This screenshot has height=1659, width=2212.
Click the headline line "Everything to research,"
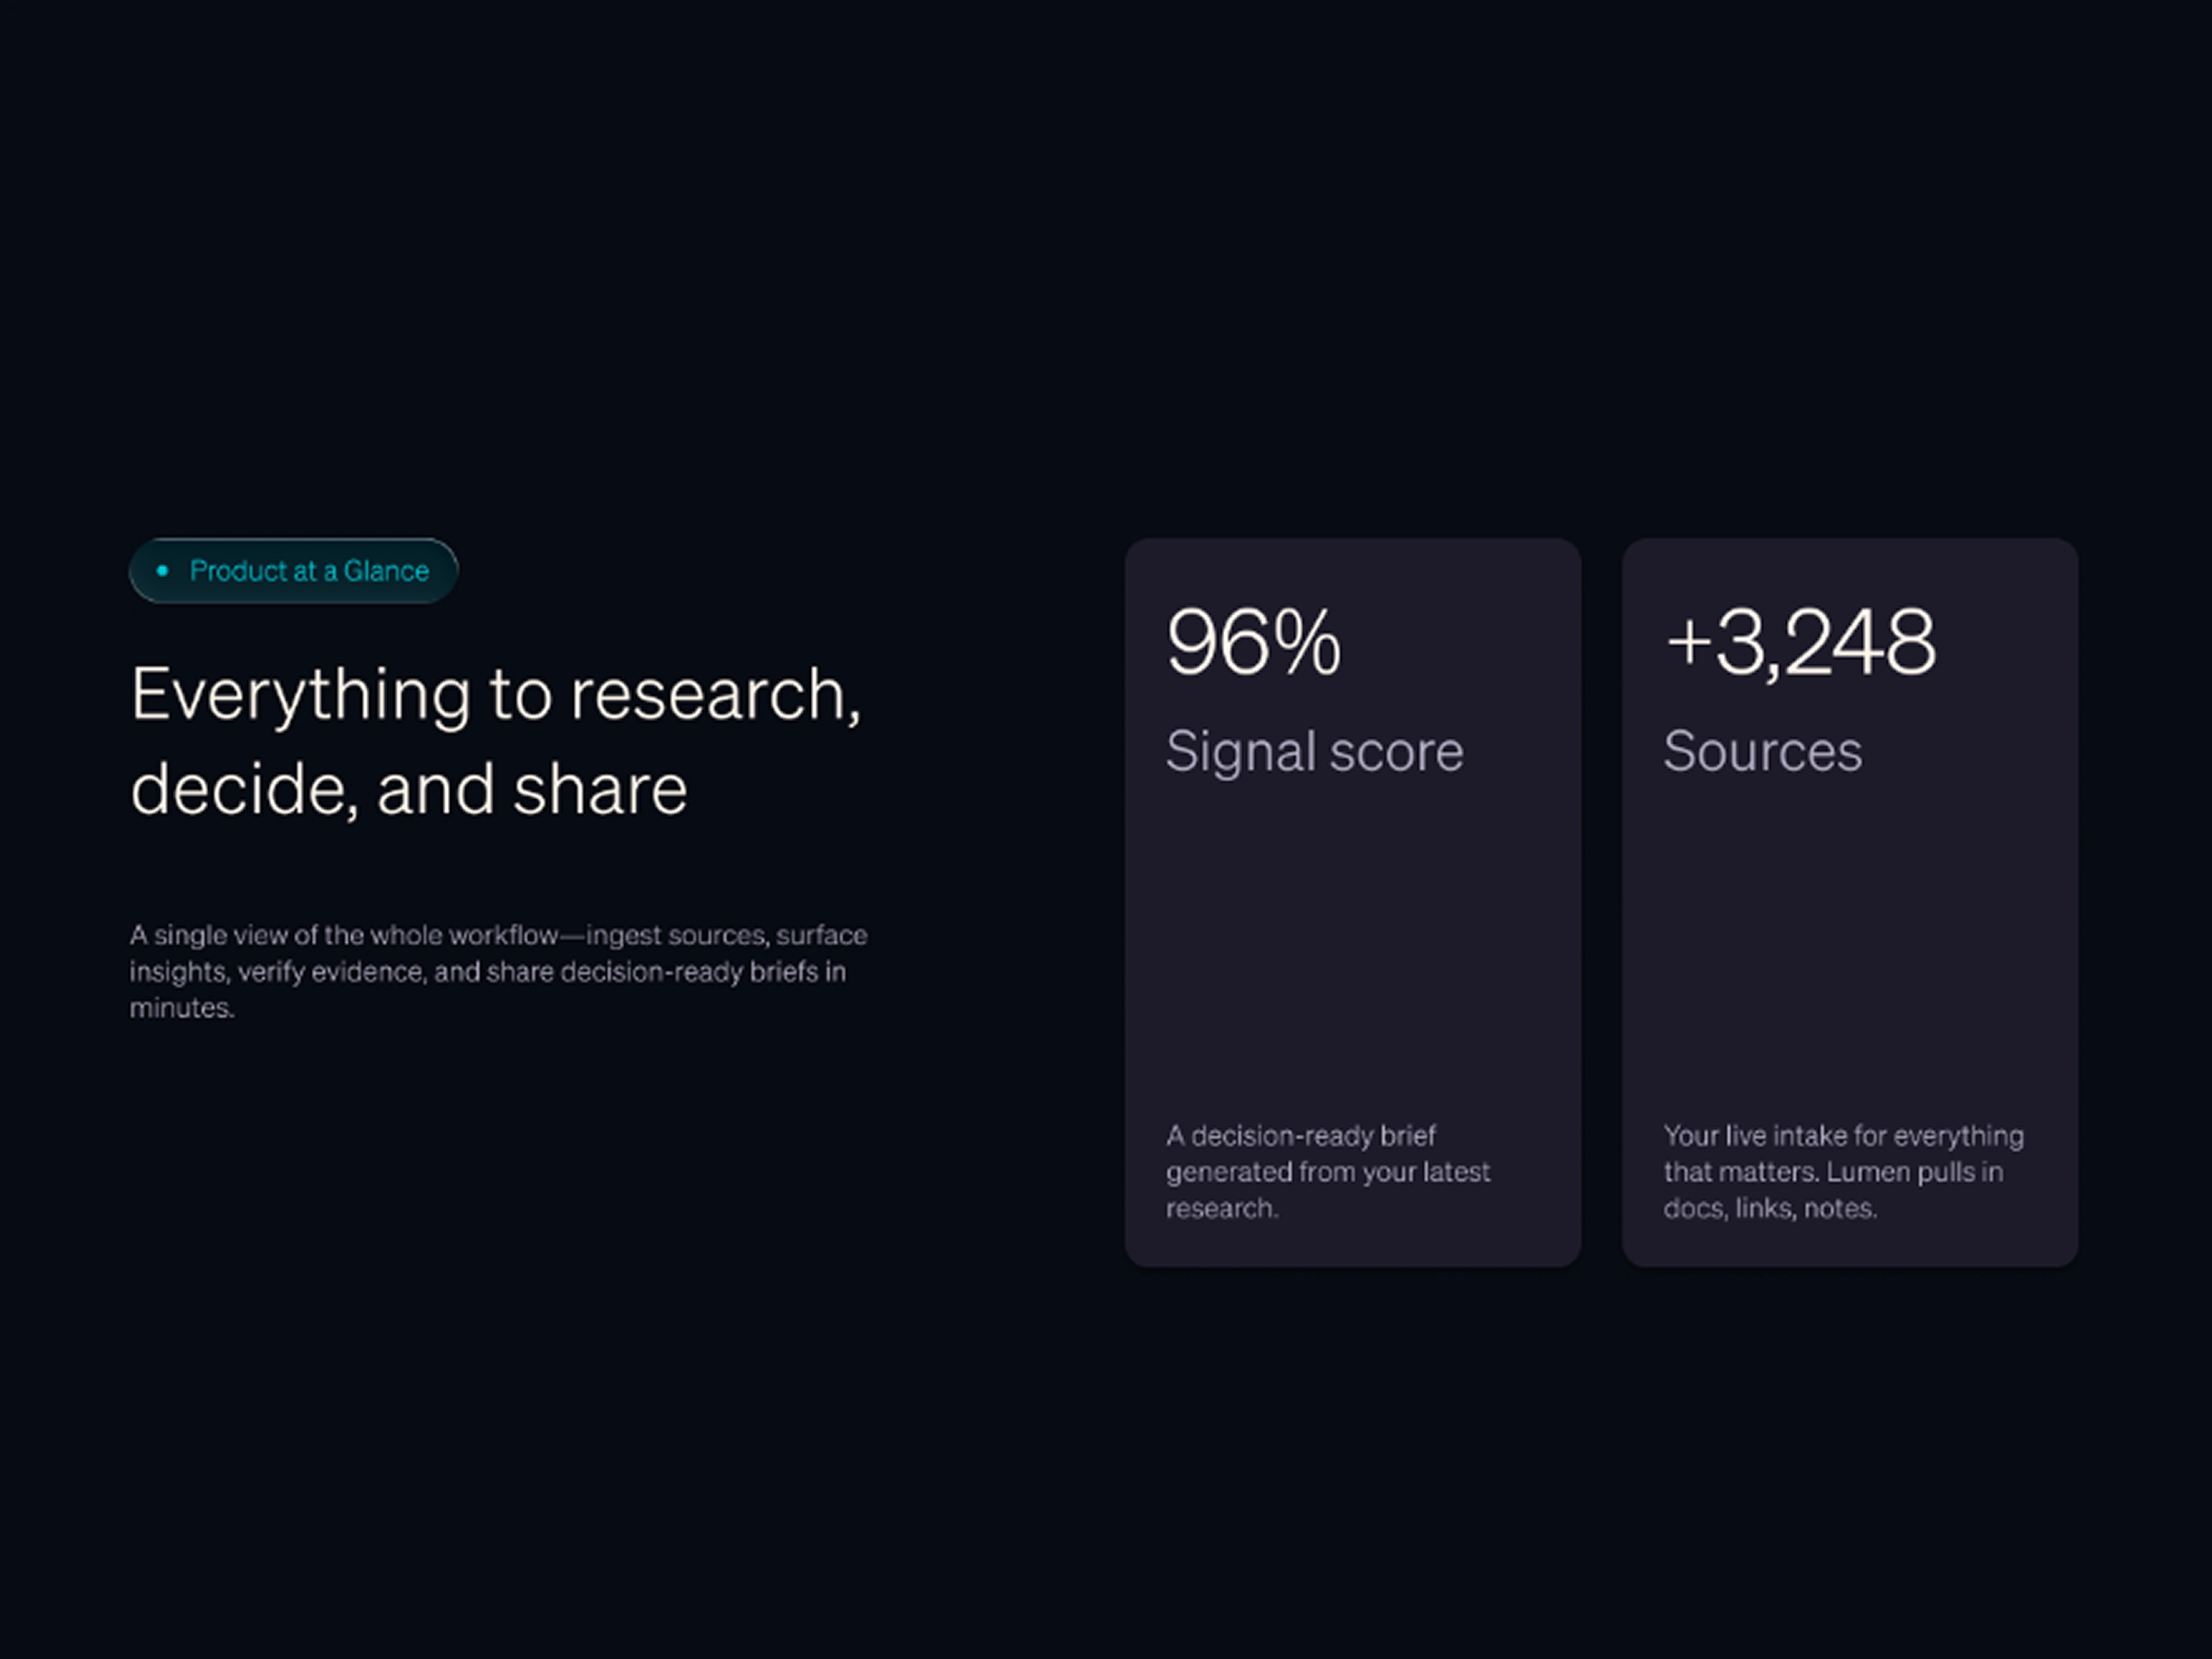pos(495,694)
